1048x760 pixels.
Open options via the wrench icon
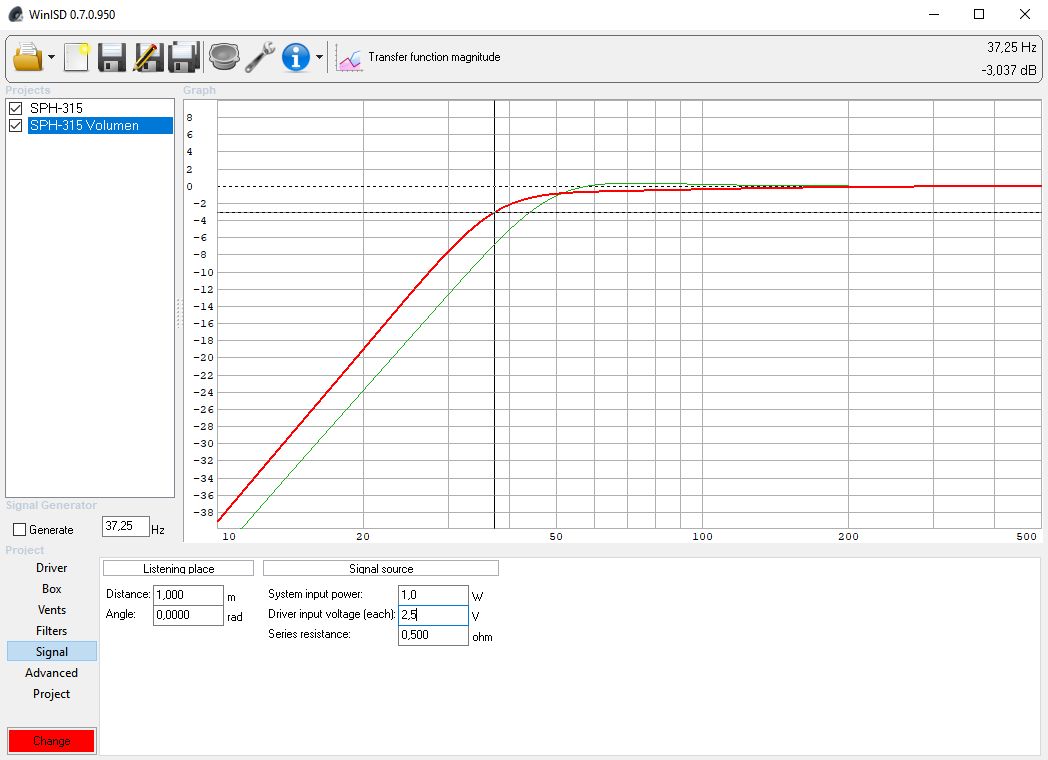260,57
